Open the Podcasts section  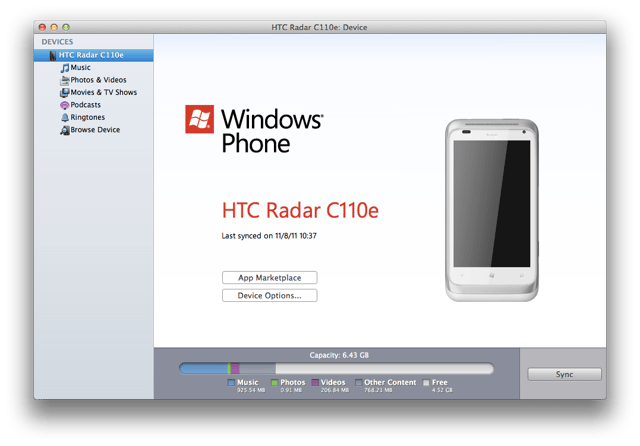(x=85, y=105)
